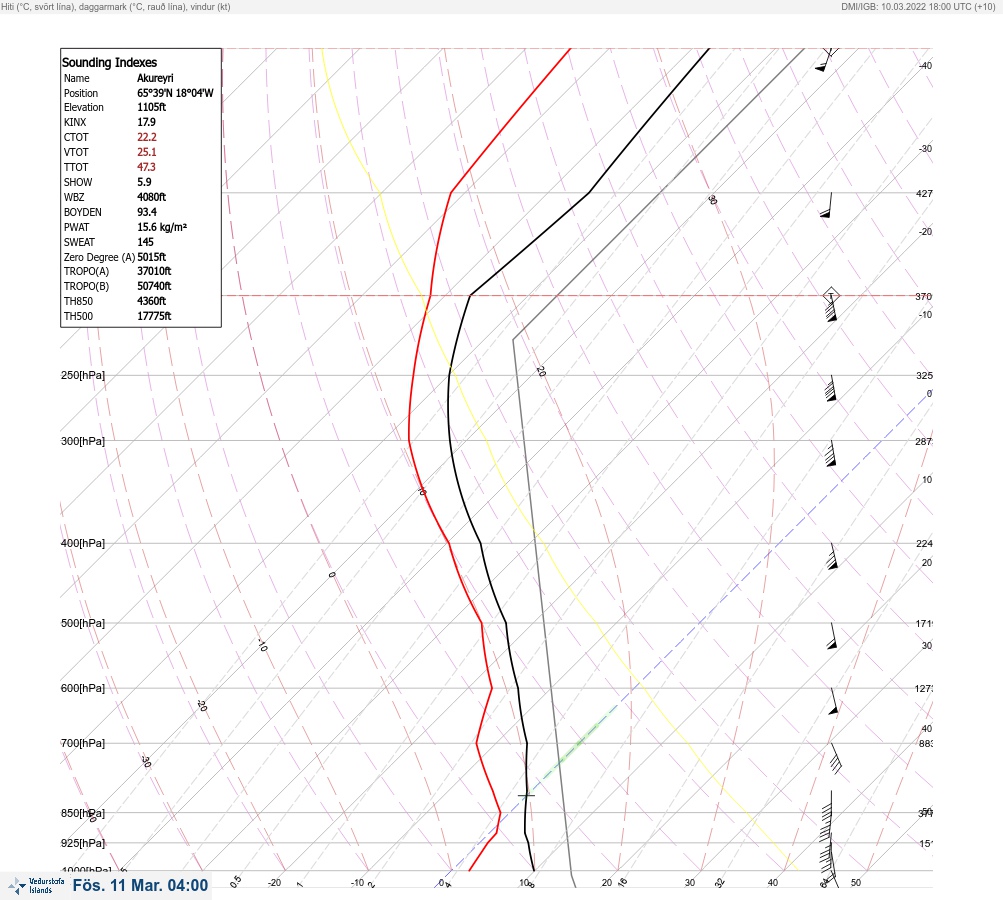
Task: Click the BOYDEN value 93.4
Action: point(146,212)
